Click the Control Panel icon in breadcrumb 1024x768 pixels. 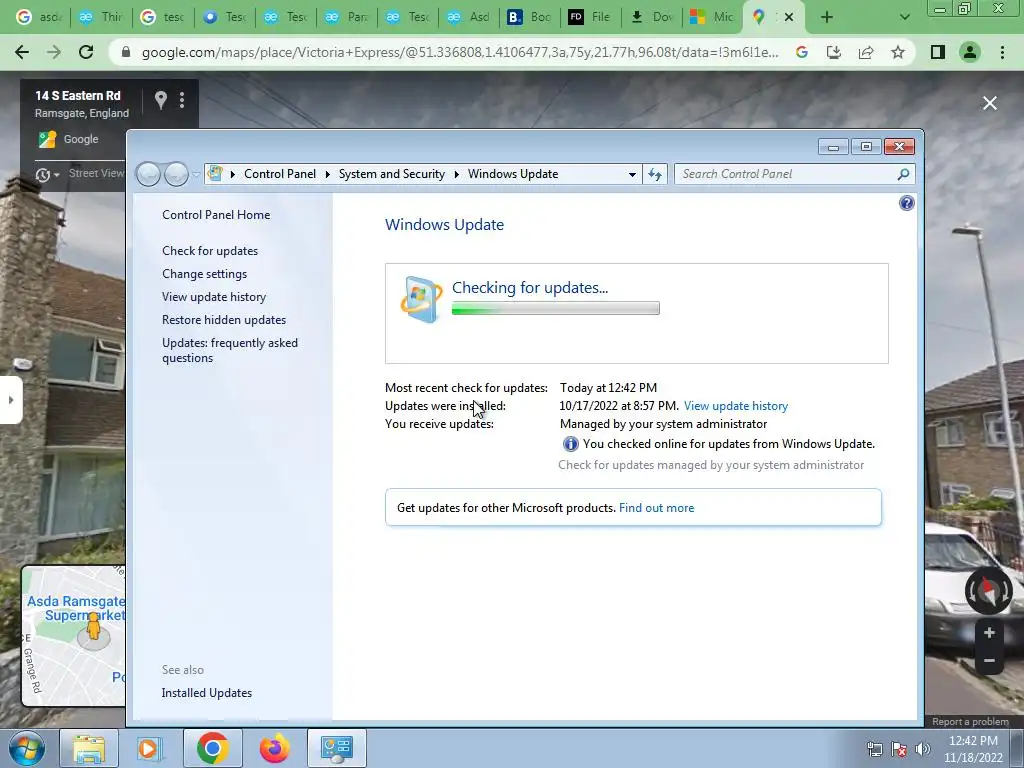point(215,174)
